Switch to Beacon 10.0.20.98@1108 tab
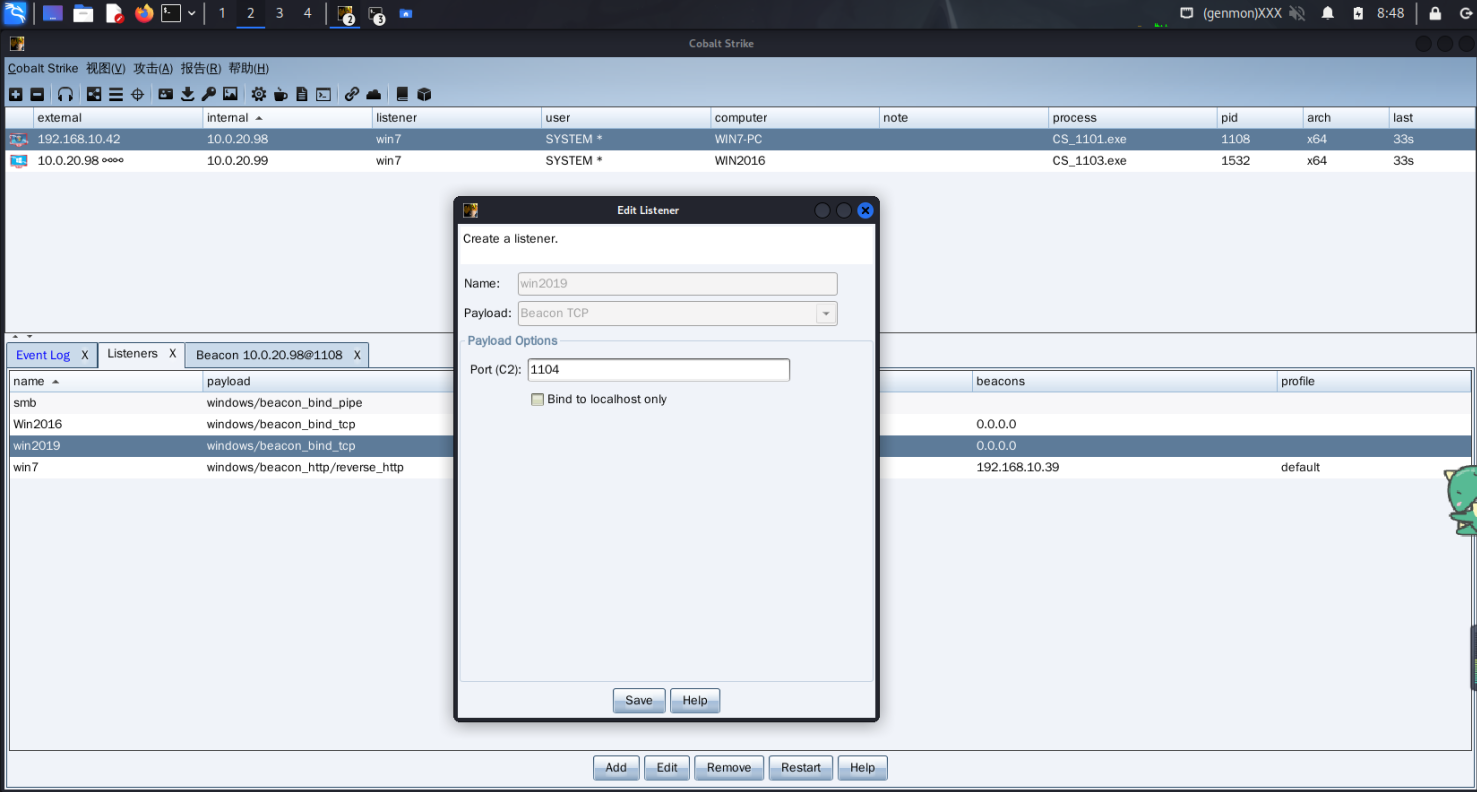Screen dimensions: 1477x792 click(269, 355)
